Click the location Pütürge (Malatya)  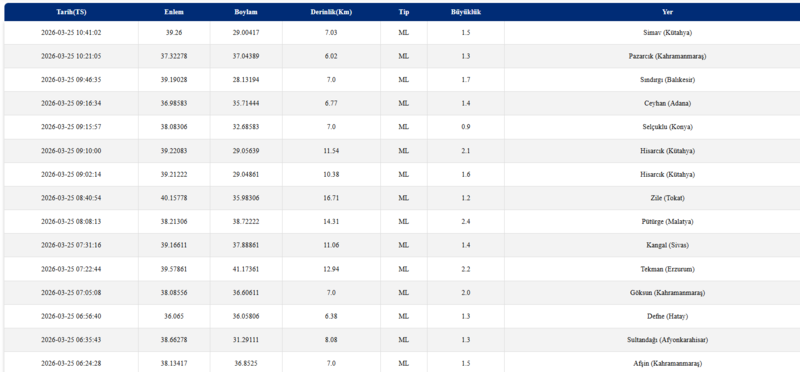667,222
